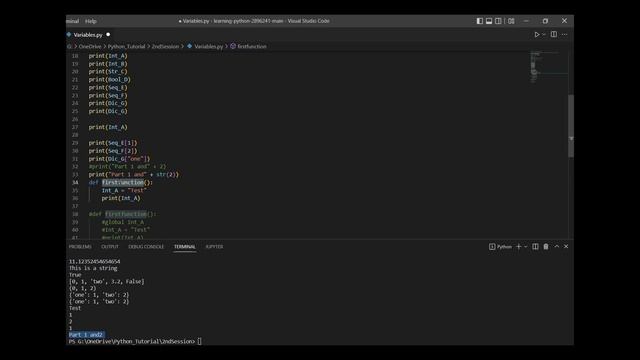Image resolution: width=640 pixels, height=360 pixels.
Task: Click the print(Int_A) code on line 27
Action: point(108,127)
